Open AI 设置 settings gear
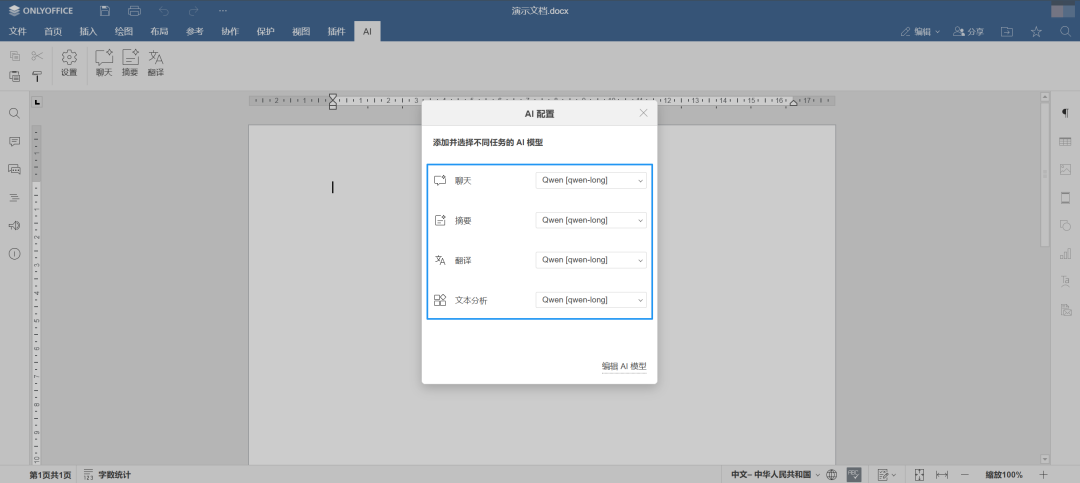This screenshot has height=483, width=1080. (x=69, y=63)
